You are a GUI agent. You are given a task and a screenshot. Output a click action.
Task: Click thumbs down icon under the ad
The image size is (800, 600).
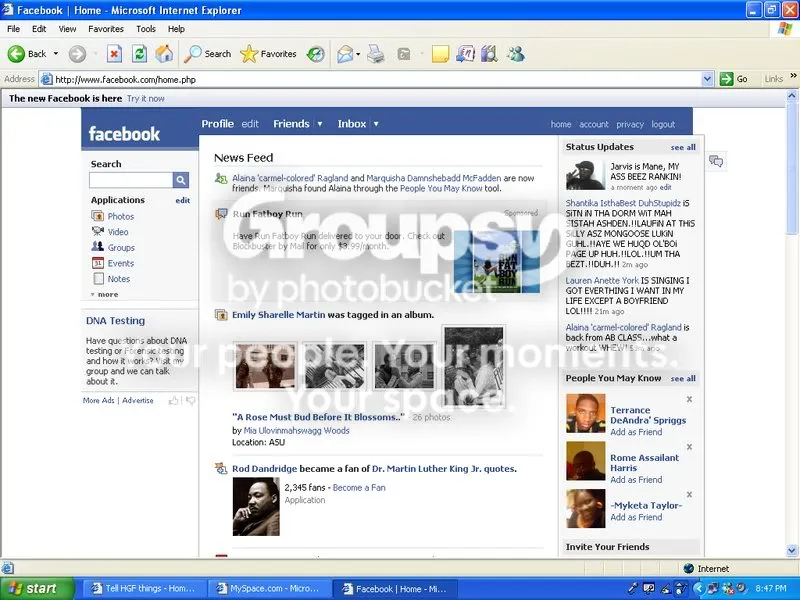[190, 401]
